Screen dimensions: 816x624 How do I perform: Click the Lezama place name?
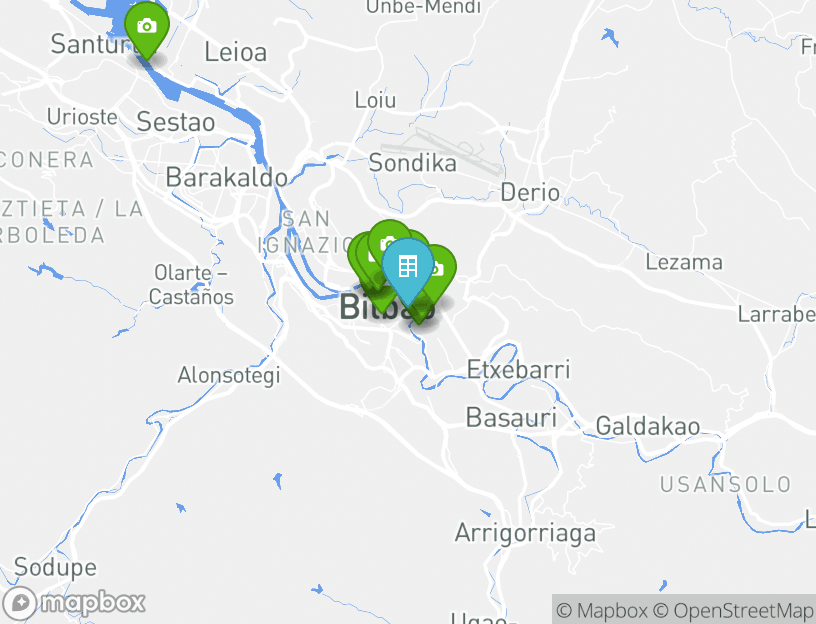[x=684, y=263]
